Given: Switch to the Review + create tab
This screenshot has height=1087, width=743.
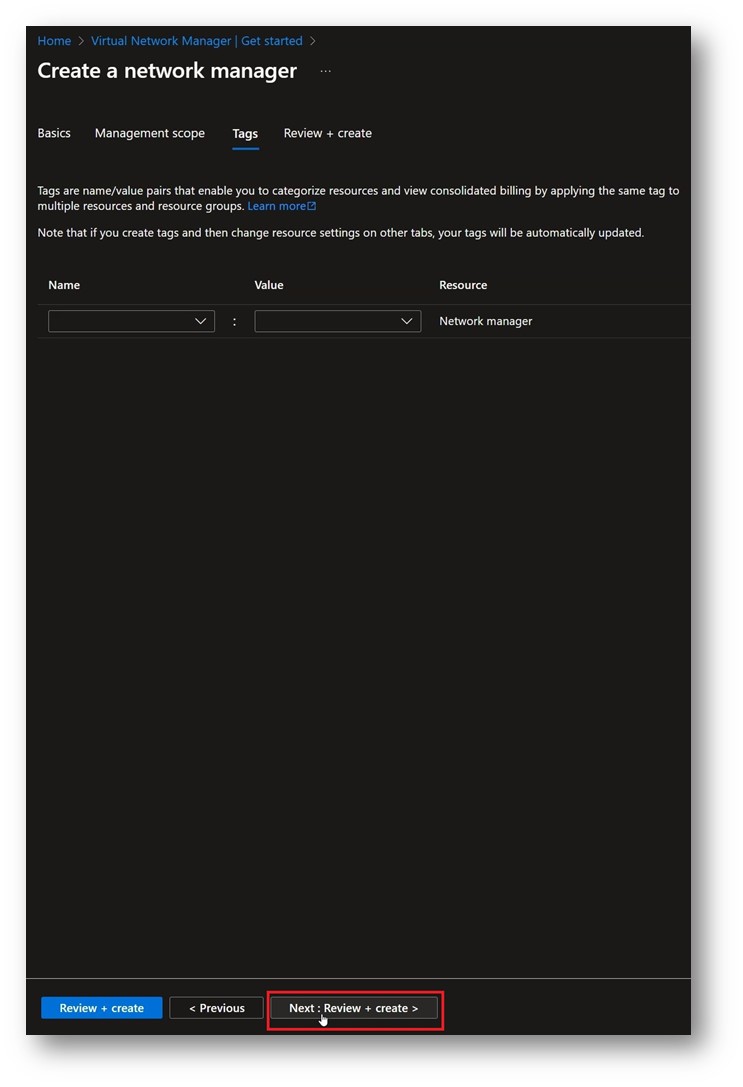Looking at the screenshot, I should 328,133.
